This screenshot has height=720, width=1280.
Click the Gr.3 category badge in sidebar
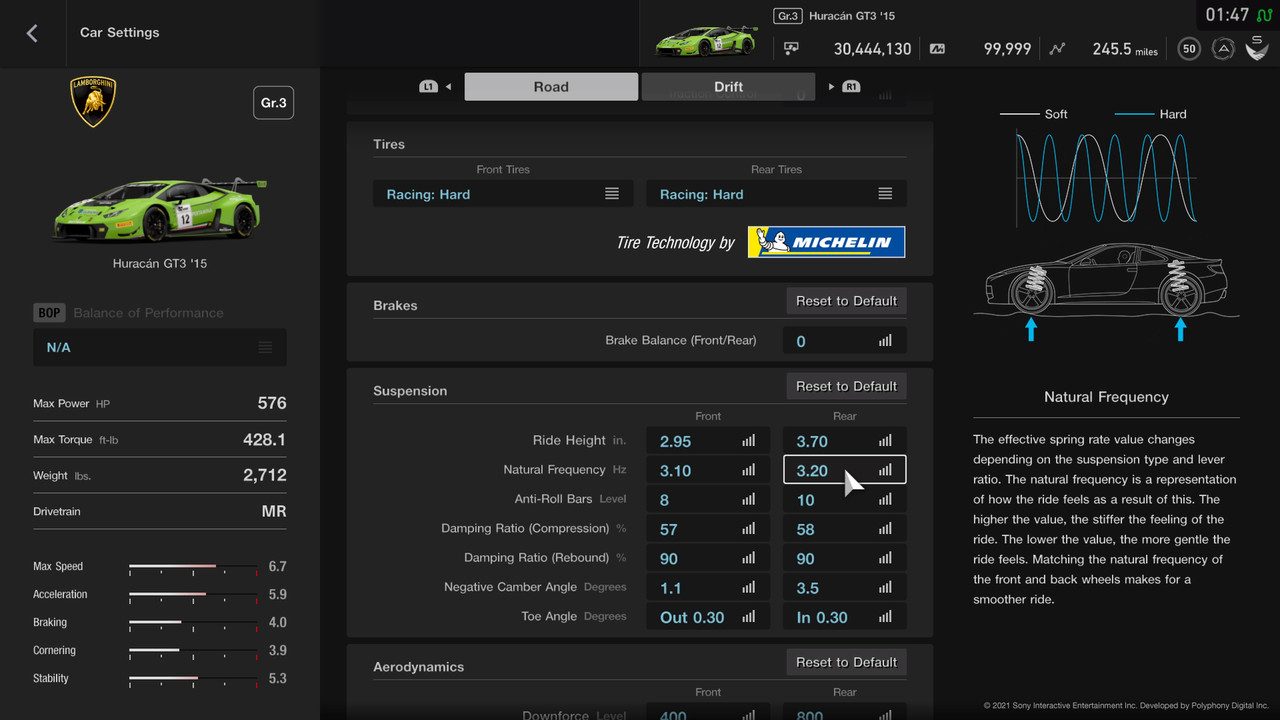(273, 103)
